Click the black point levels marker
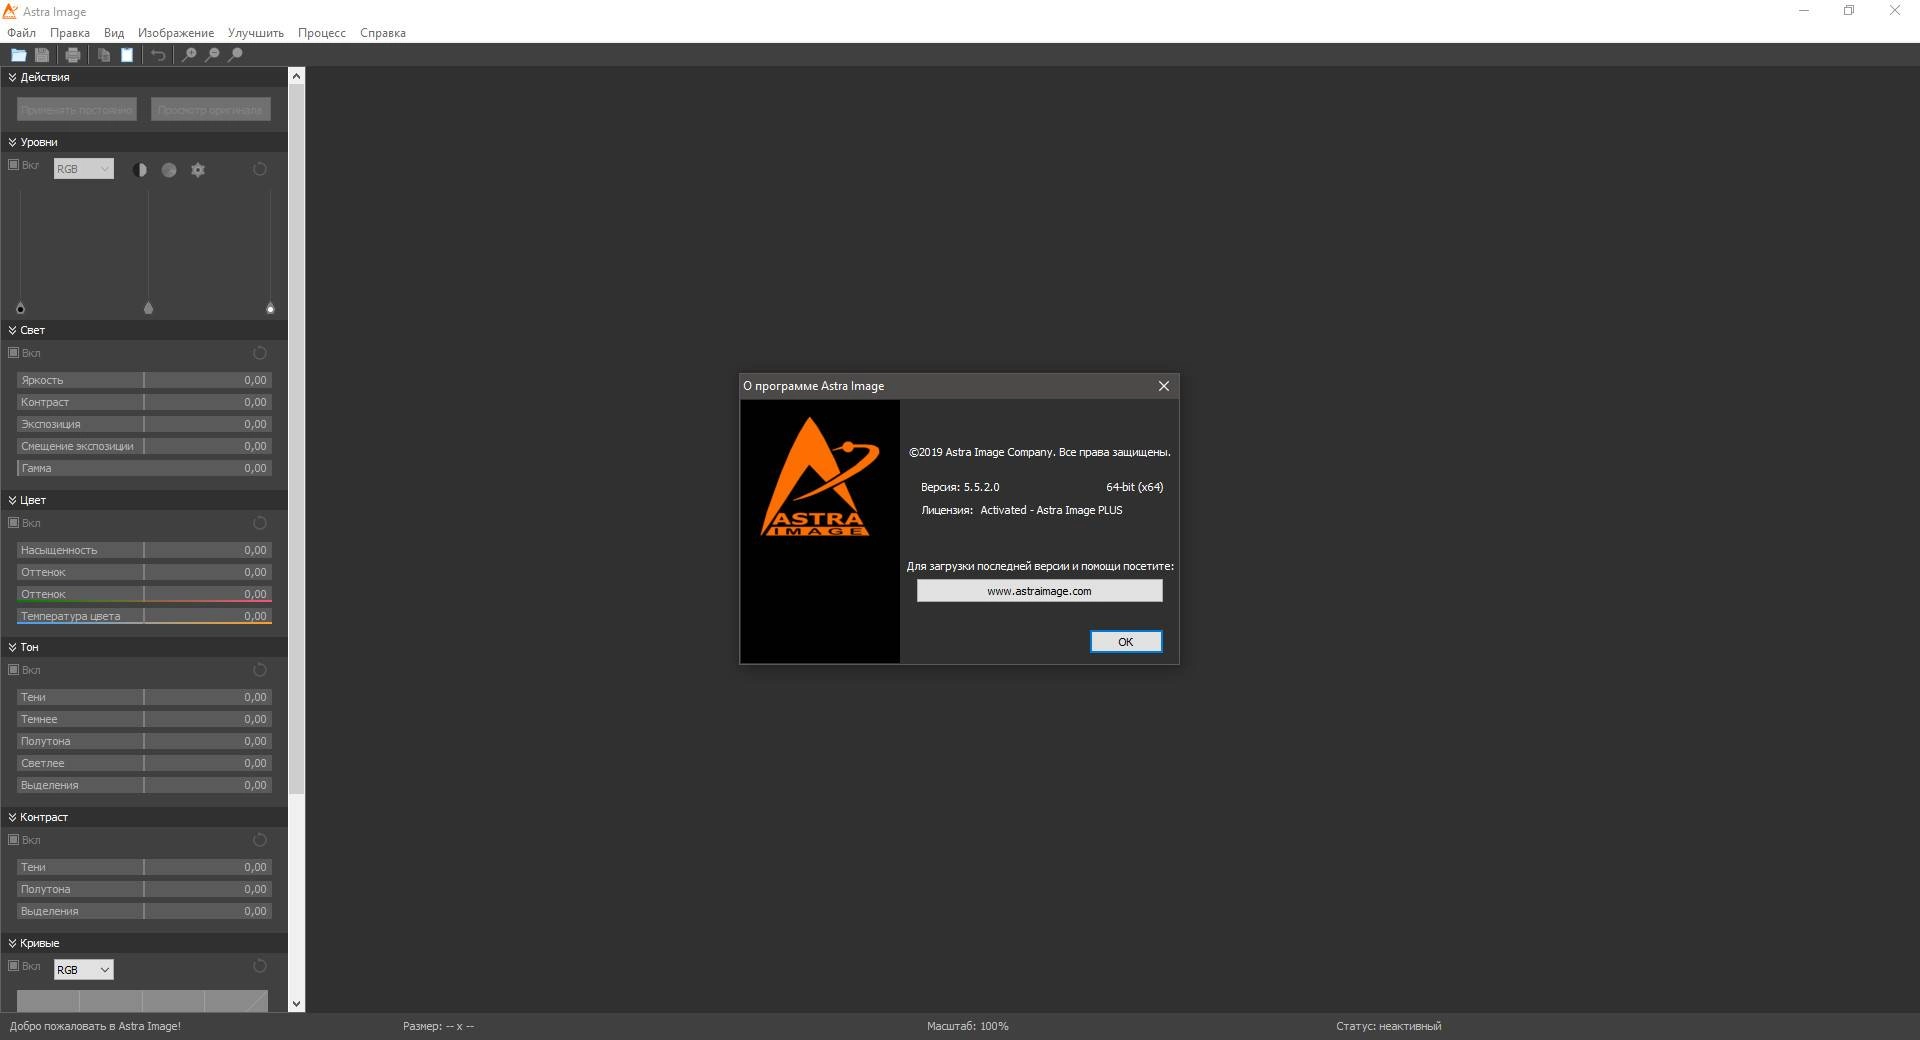 pos(20,308)
